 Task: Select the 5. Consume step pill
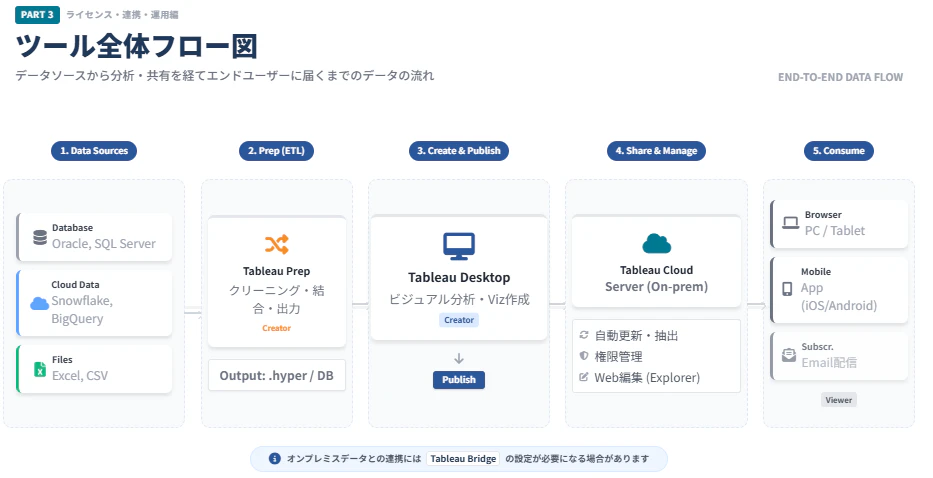coord(838,151)
